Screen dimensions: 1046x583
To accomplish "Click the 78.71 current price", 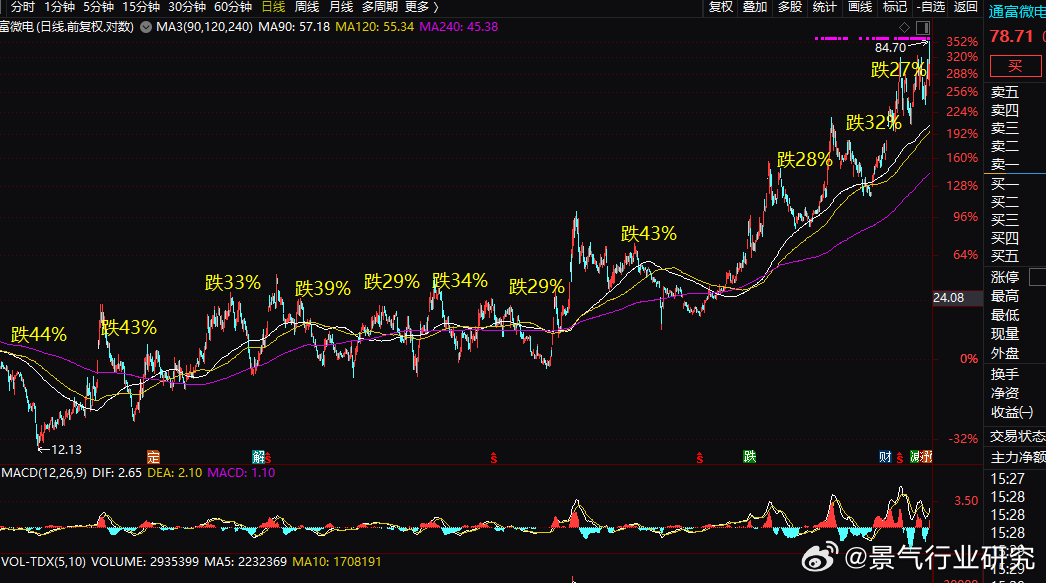I will 1011,36.
